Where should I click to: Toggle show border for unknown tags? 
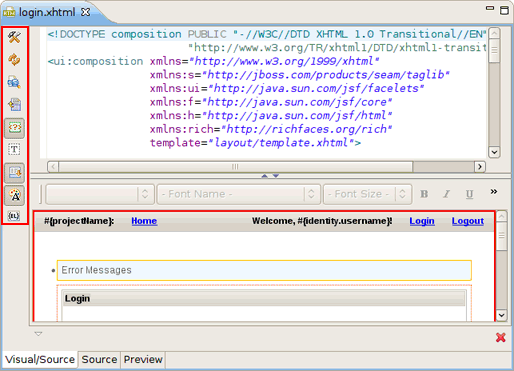coord(14,128)
